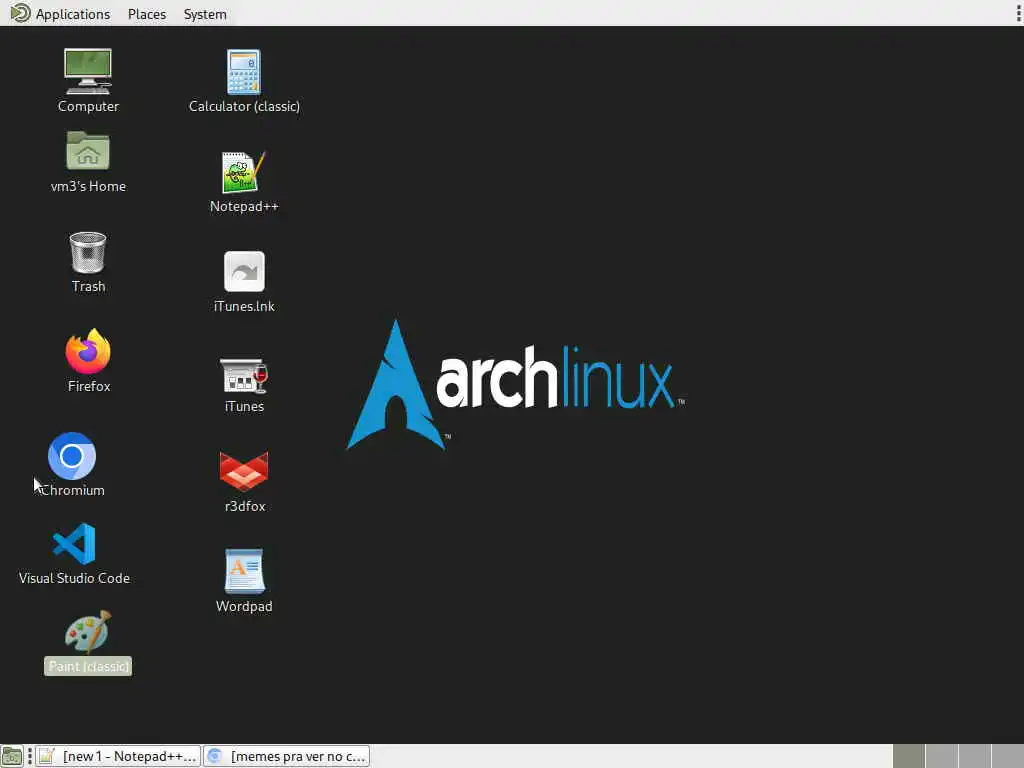This screenshot has height=768, width=1024.
Task: Select the iTunes.lnk shortcut icon
Action: click(244, 271)
